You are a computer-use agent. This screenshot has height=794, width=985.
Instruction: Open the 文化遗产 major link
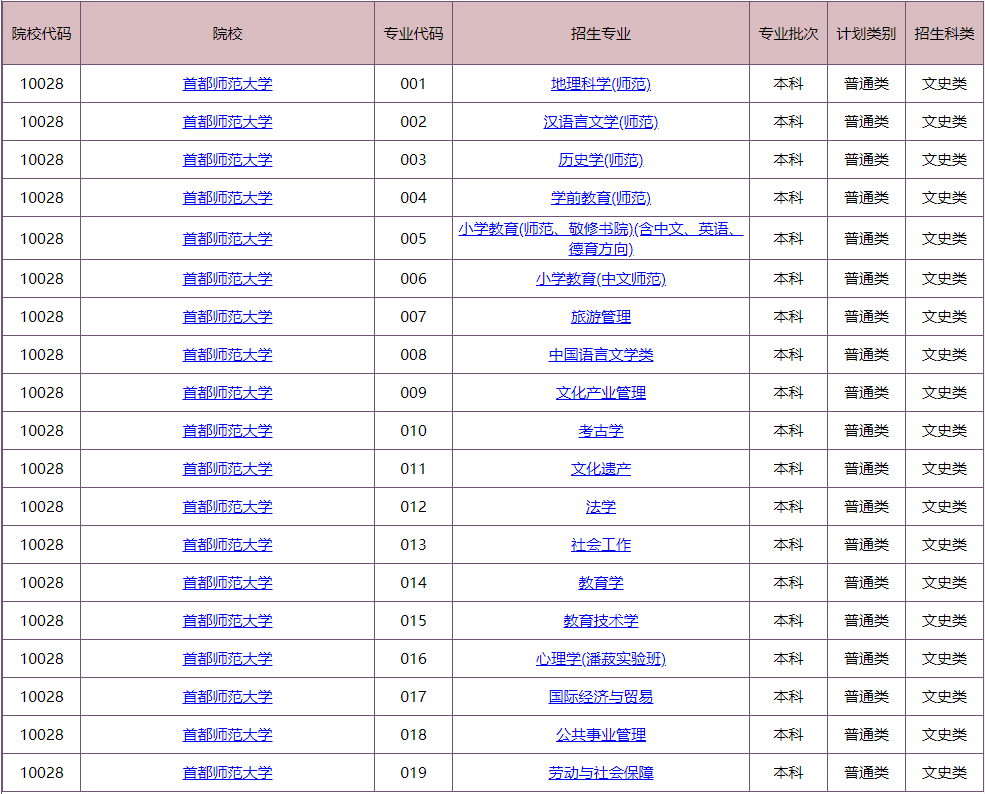pos(601,469)
